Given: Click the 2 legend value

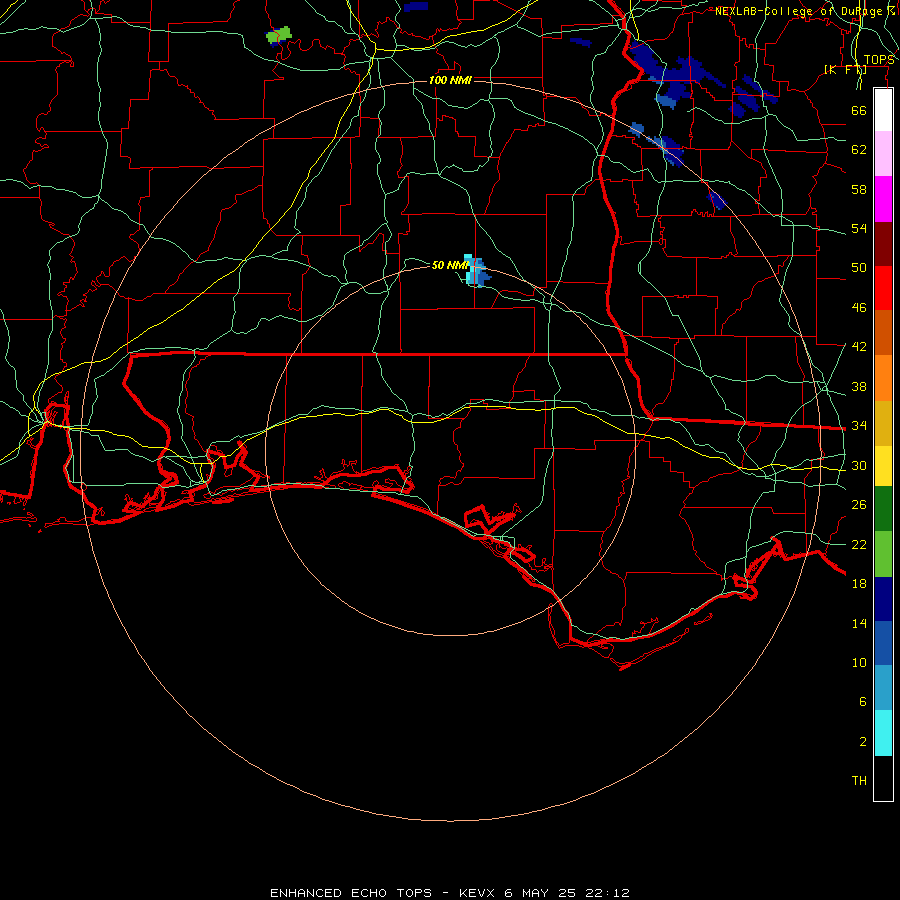Looking at the screenshot, I should (x=863, y=742).
